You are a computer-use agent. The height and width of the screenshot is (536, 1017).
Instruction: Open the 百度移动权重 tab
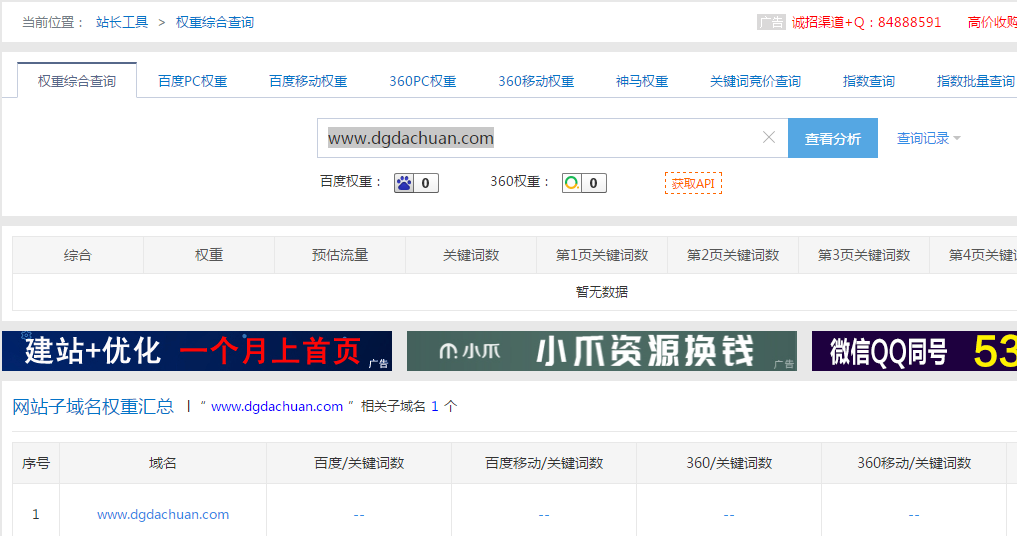point(308,81)
